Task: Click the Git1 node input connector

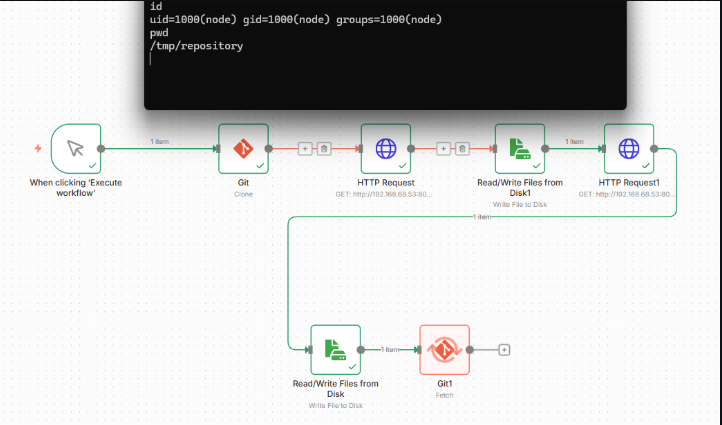Action: (418, 349)
